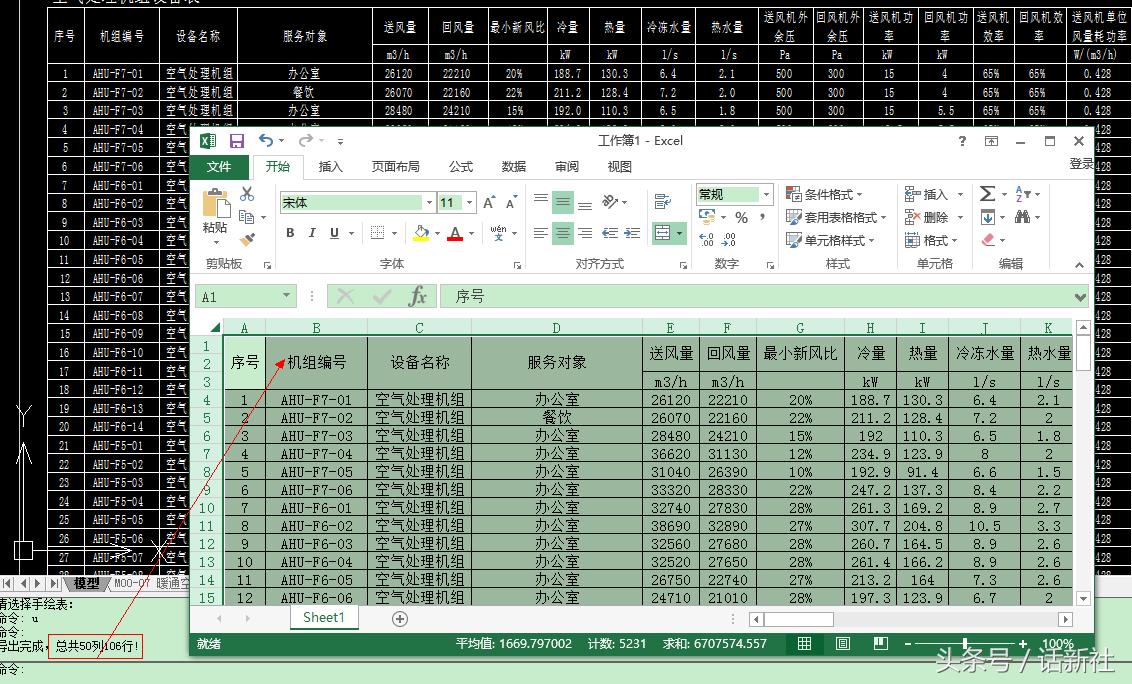Switch to the 插入 ribbon tab
Viewport: 1132px width, 684px height.
(330, 167)
